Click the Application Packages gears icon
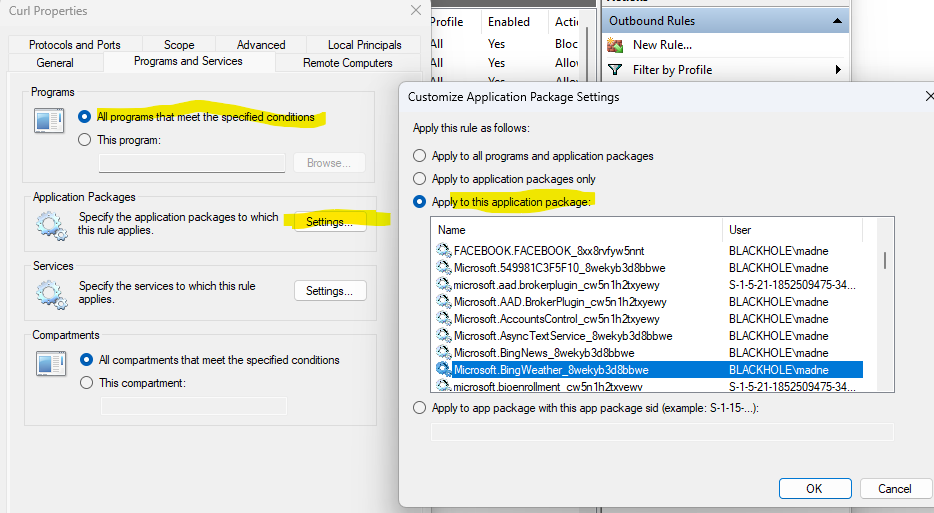 (x=51, y=226)
